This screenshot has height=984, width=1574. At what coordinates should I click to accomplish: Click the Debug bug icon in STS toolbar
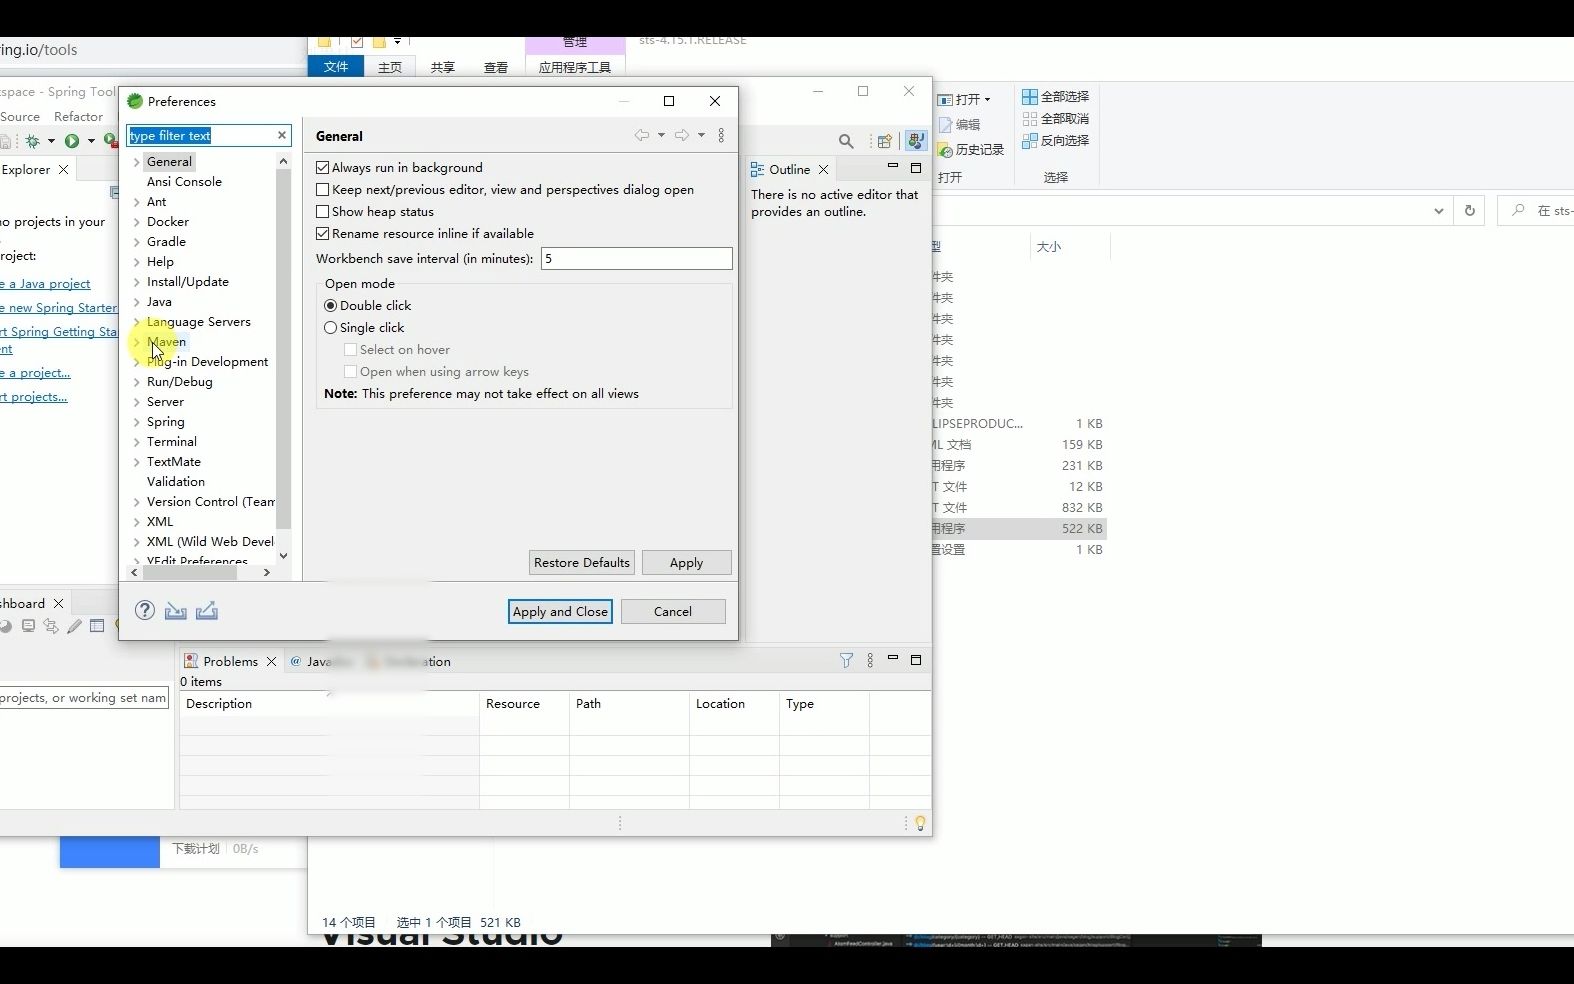tap(33, 141)
